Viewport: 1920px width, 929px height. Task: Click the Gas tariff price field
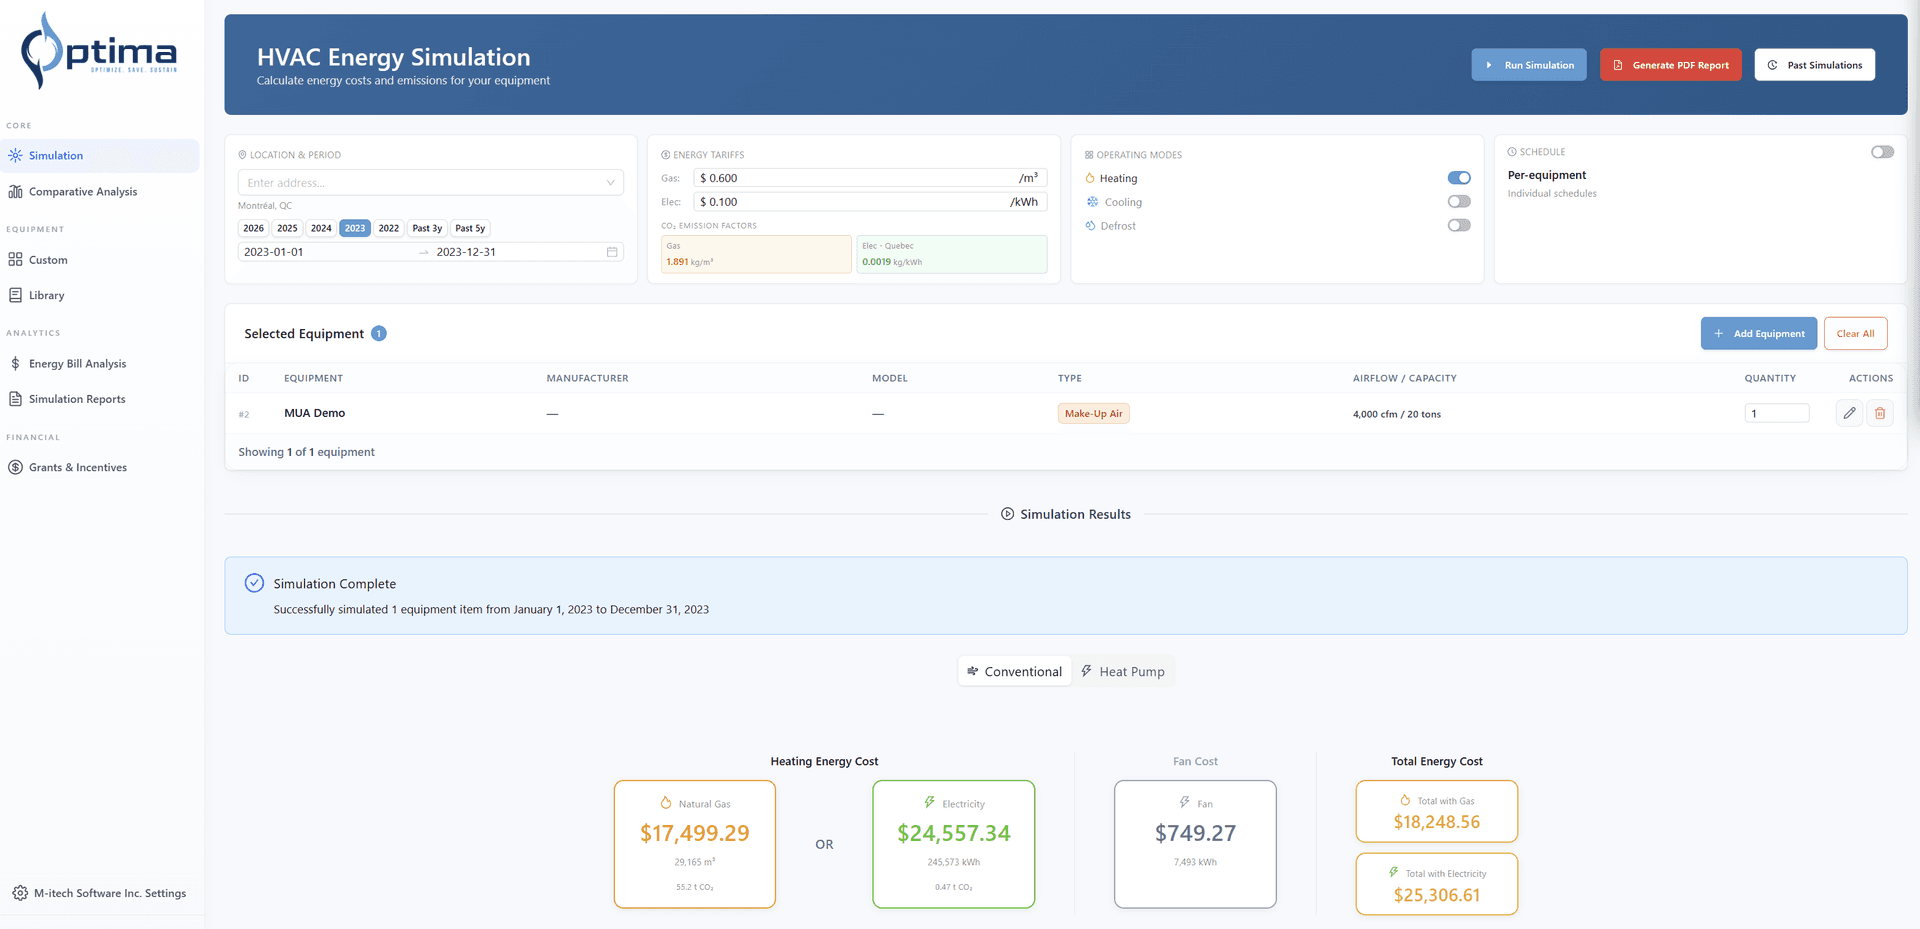click(x=870, y=178)
